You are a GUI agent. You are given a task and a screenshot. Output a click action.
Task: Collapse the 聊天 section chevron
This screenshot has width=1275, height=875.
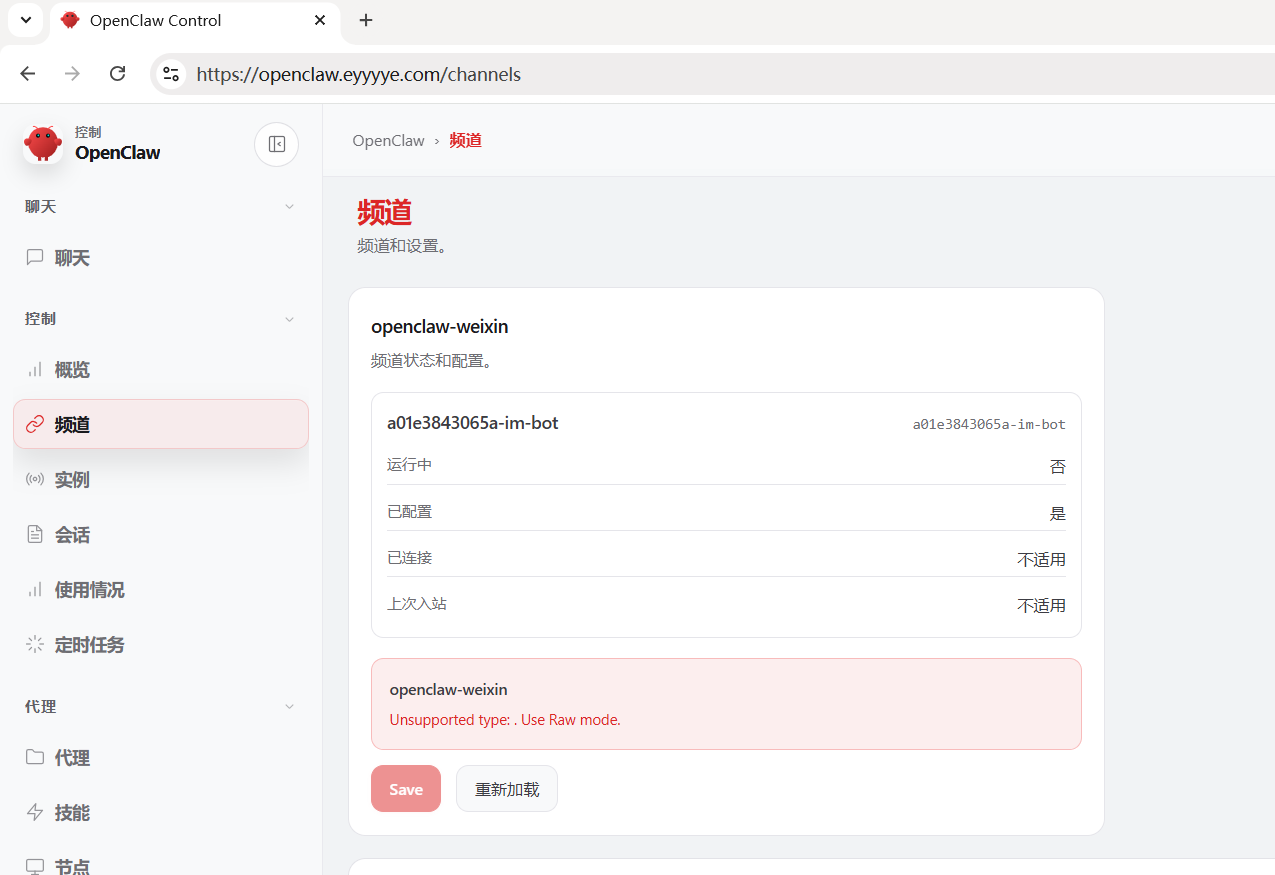click(289, 207)
